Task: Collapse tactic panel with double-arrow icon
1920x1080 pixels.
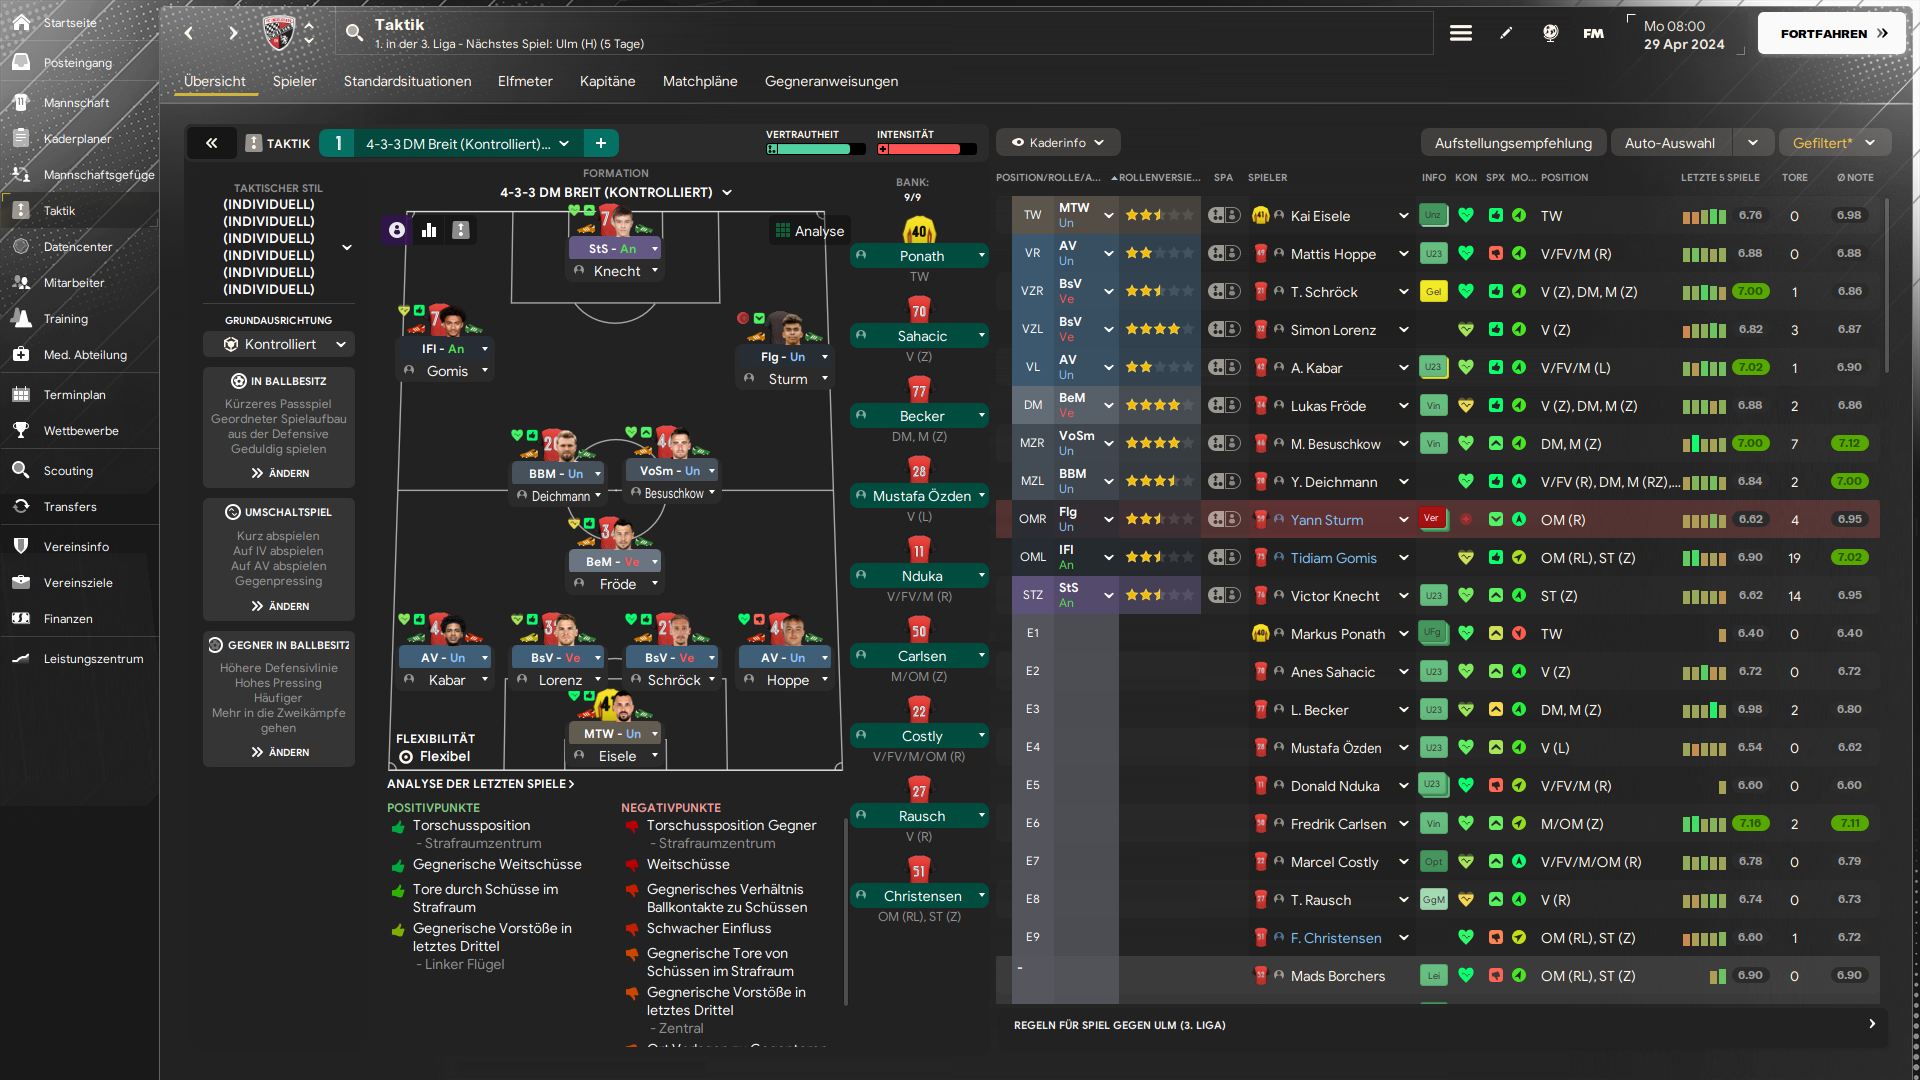Action: [x=212, y=143]
